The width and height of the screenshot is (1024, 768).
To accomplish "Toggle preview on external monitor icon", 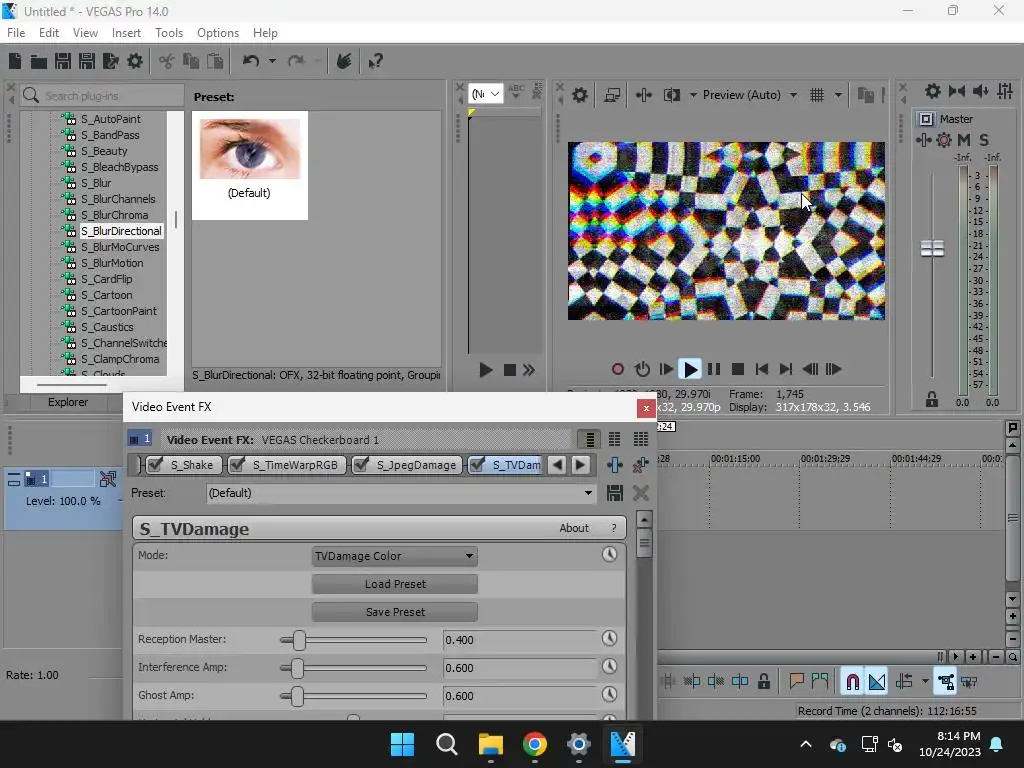I will (x=612, y=95).
